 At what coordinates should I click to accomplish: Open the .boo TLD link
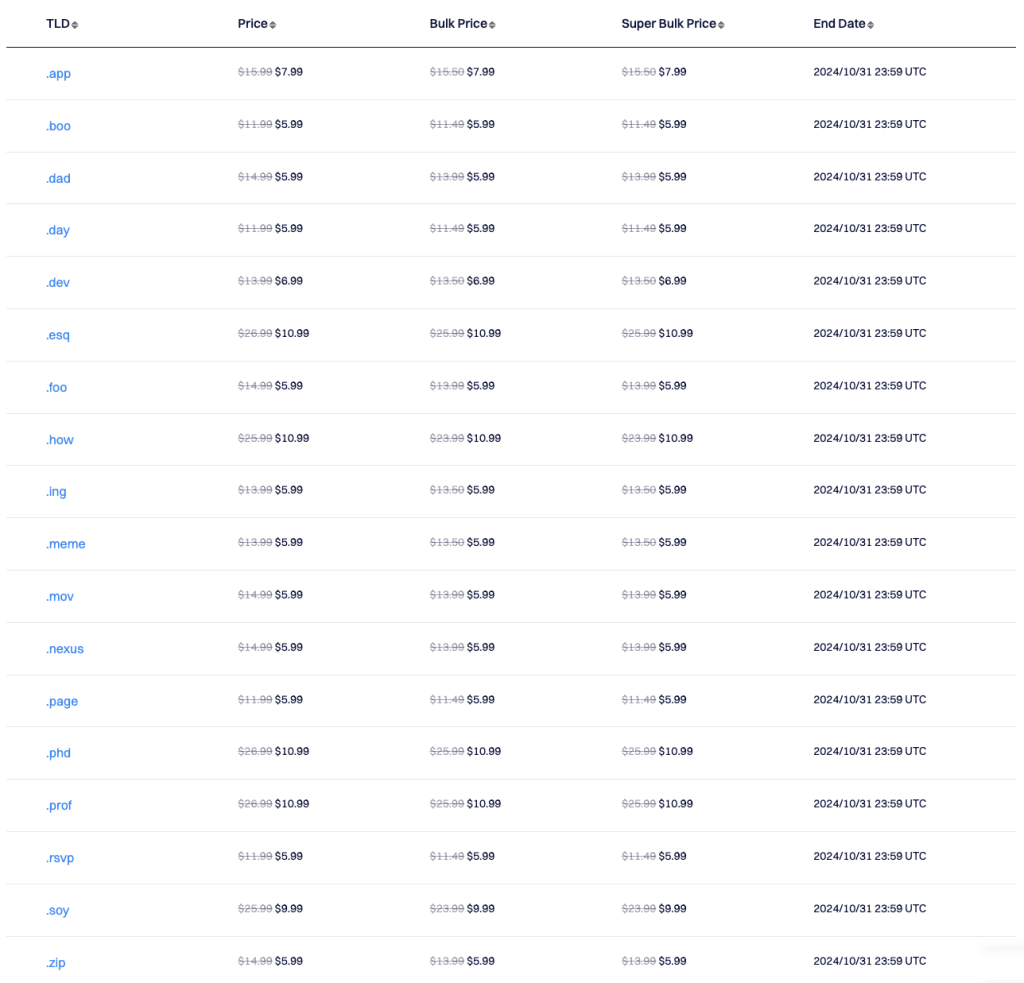(58, 126)
